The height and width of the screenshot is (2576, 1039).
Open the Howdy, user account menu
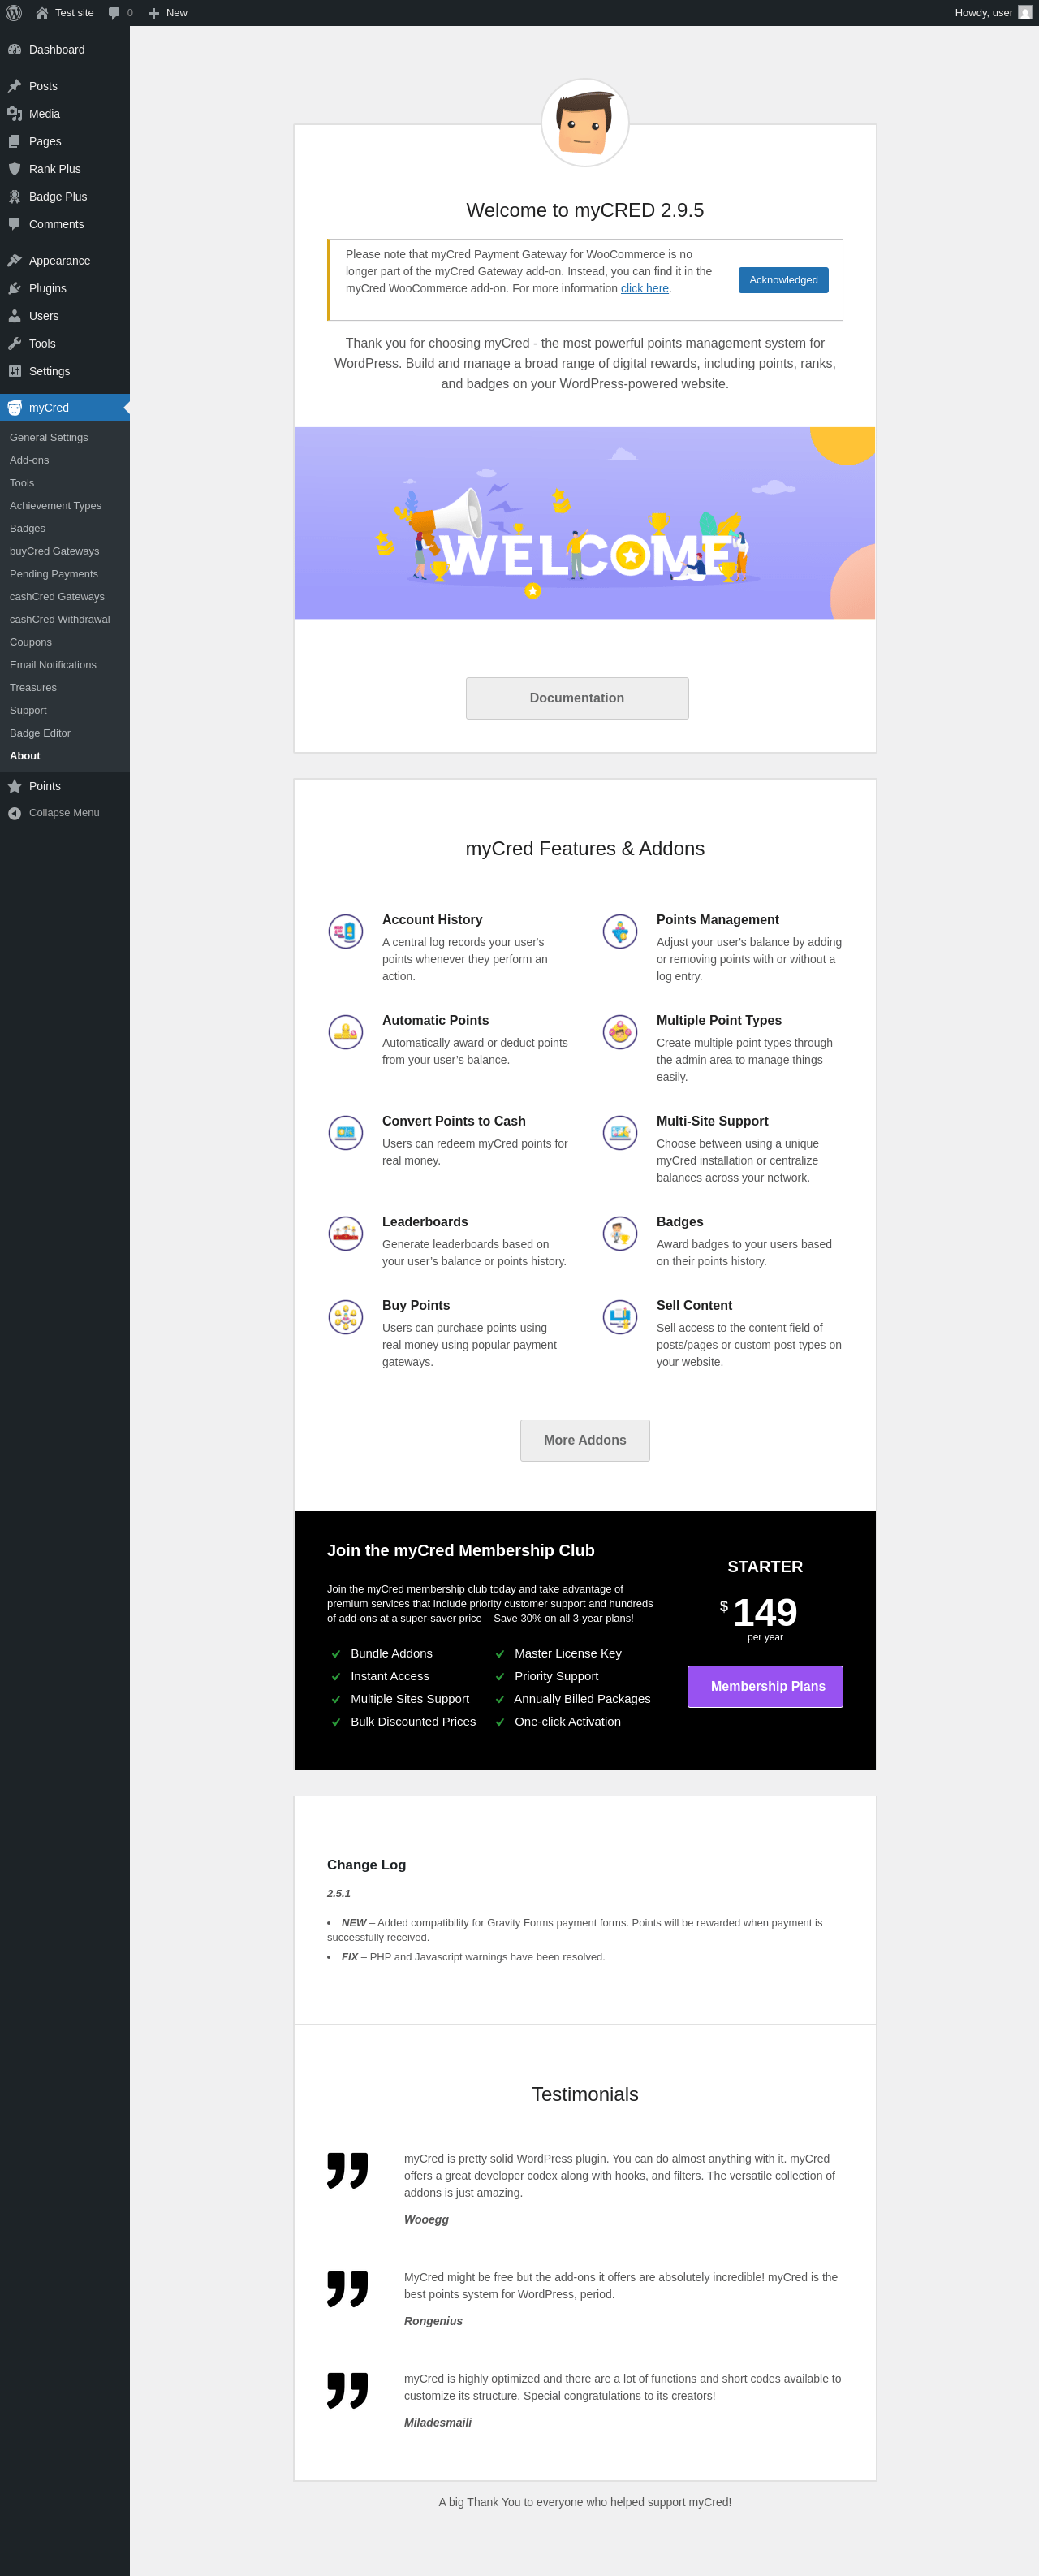[x=991, y=13]
